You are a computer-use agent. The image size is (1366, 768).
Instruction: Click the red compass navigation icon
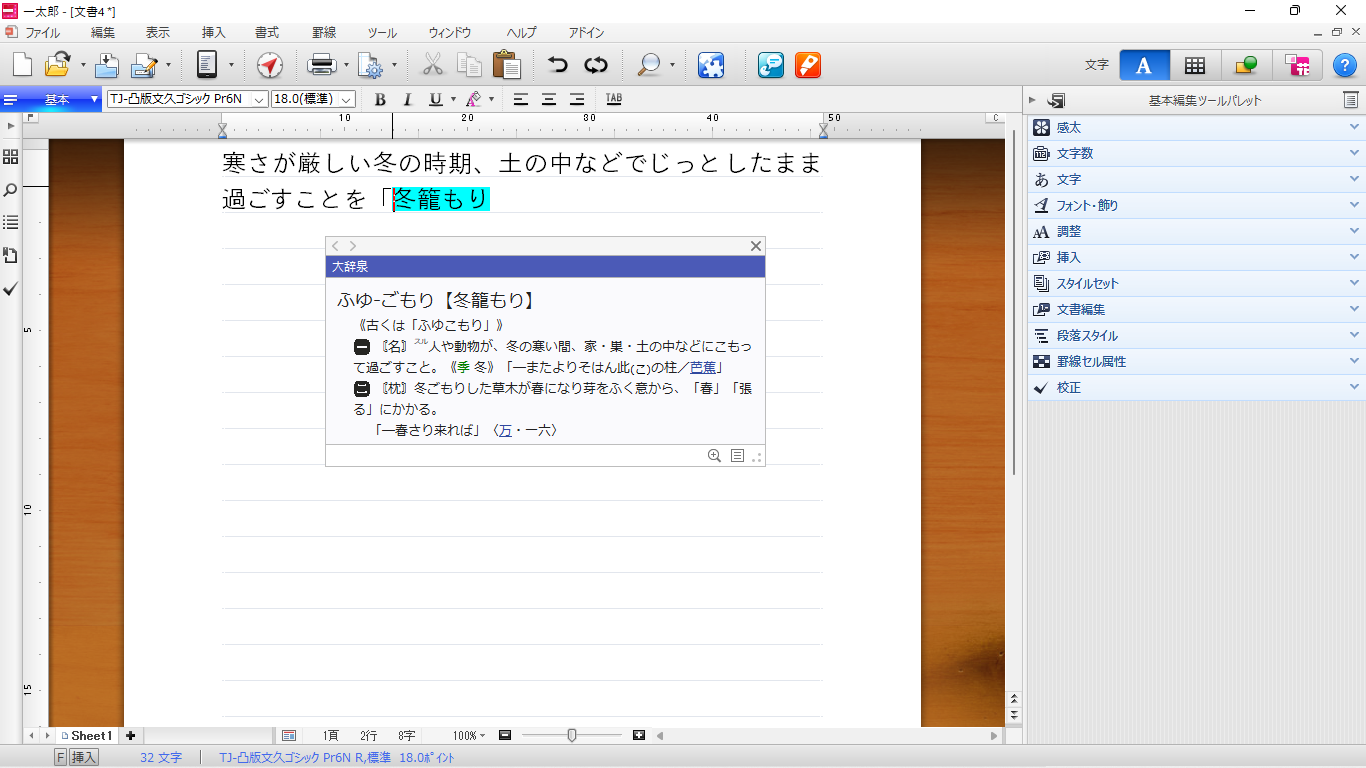(x=269, y=65)
